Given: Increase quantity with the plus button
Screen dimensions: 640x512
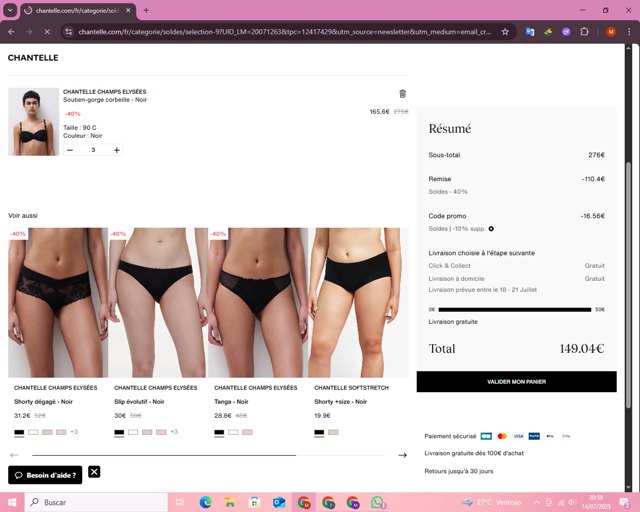Looking at the screenshot, I should pos(117,150).
